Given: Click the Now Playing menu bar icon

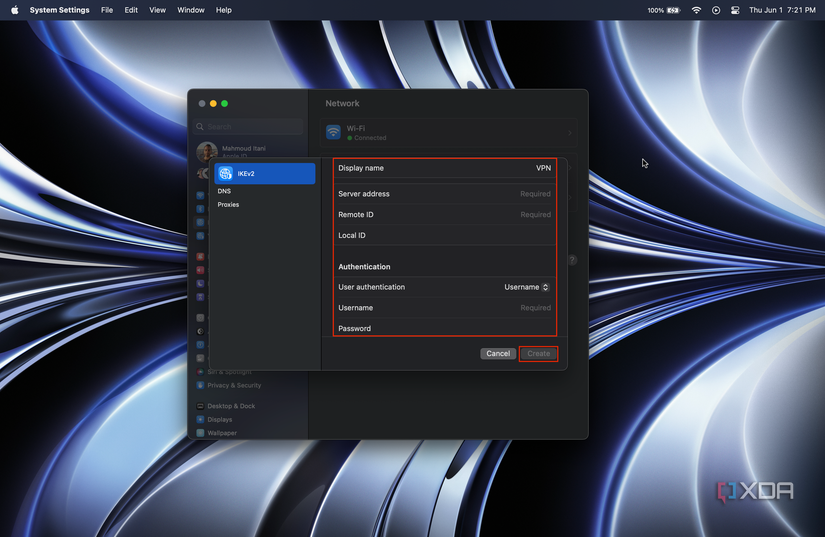Looking at the screenshot, I should (715, 10).
